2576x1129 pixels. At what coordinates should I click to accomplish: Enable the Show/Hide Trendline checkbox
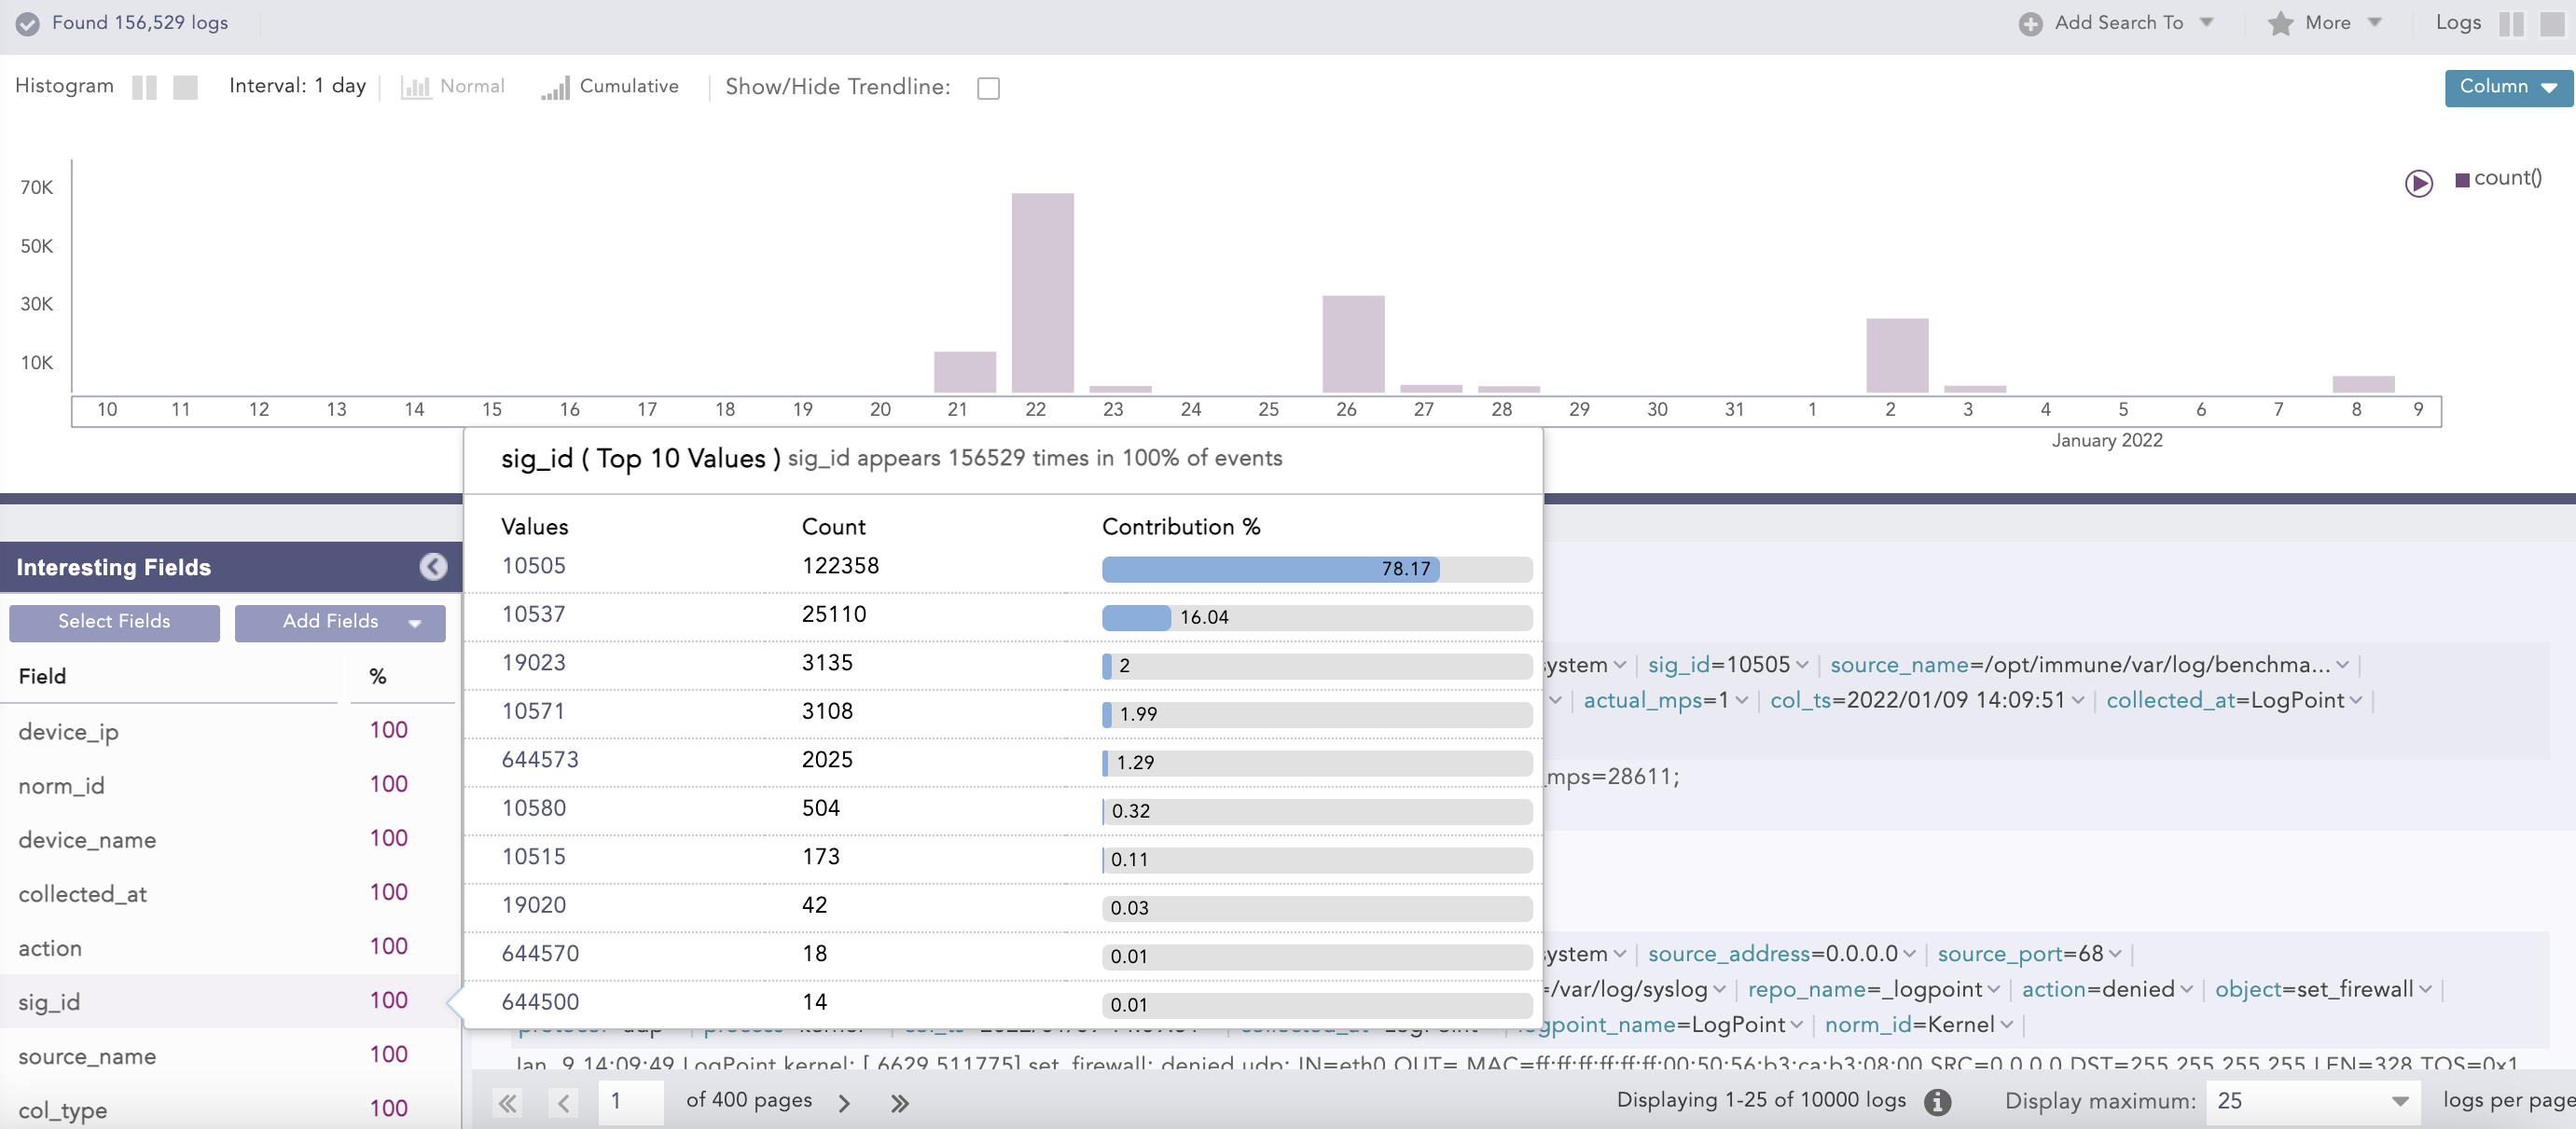(x=988, y=88)
